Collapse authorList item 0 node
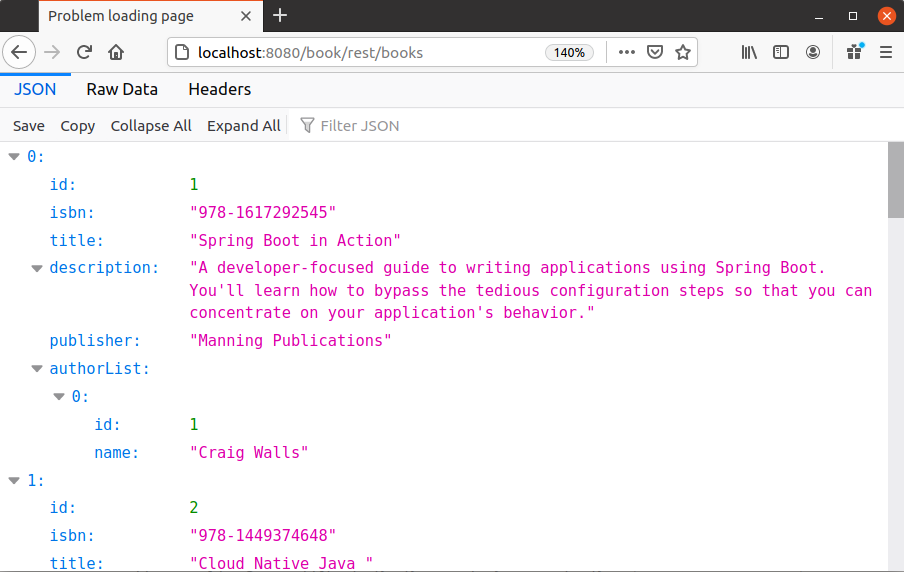This screenshot has height=572, width=904. [x=59, y=397]
